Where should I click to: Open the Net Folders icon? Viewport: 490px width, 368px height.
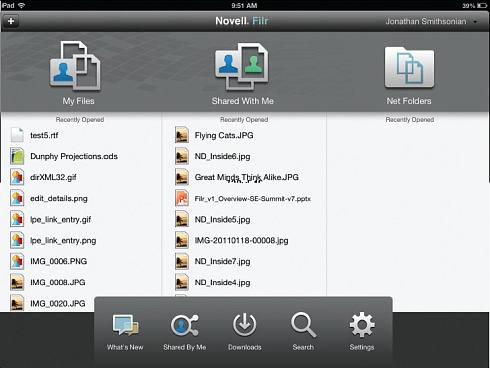tap(409, 67)
